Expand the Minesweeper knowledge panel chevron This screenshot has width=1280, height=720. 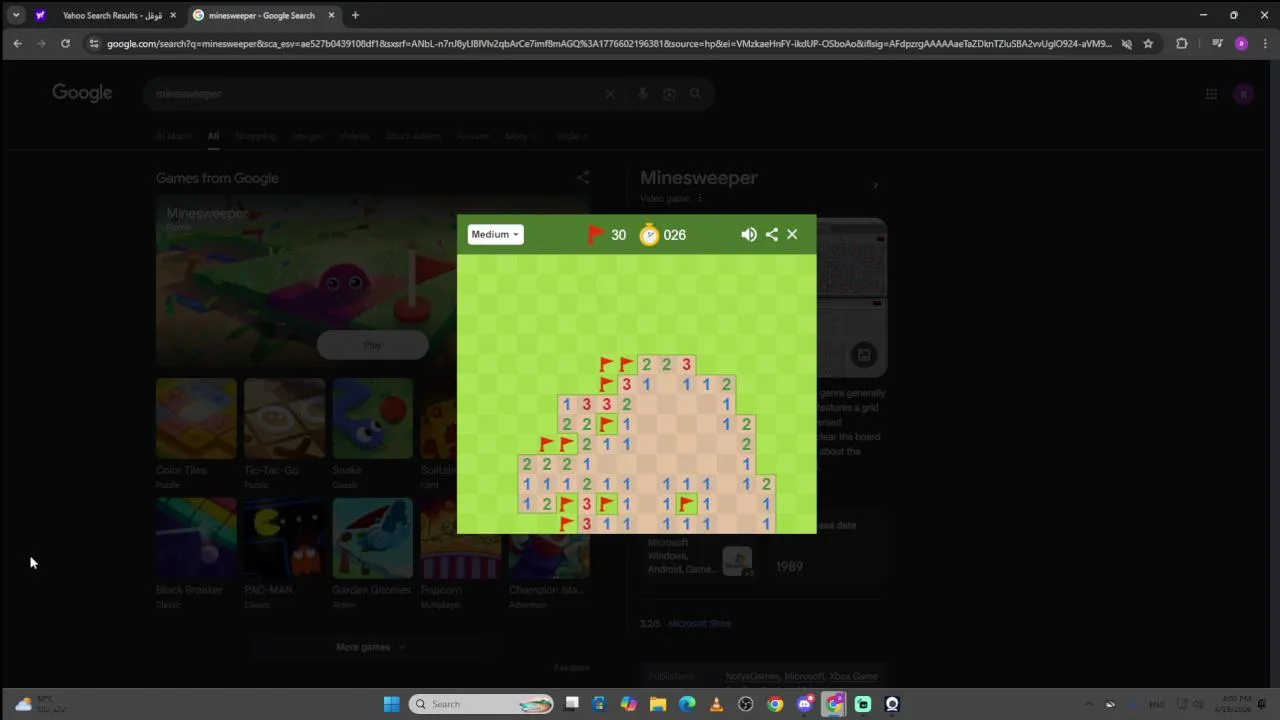[875, 185]
